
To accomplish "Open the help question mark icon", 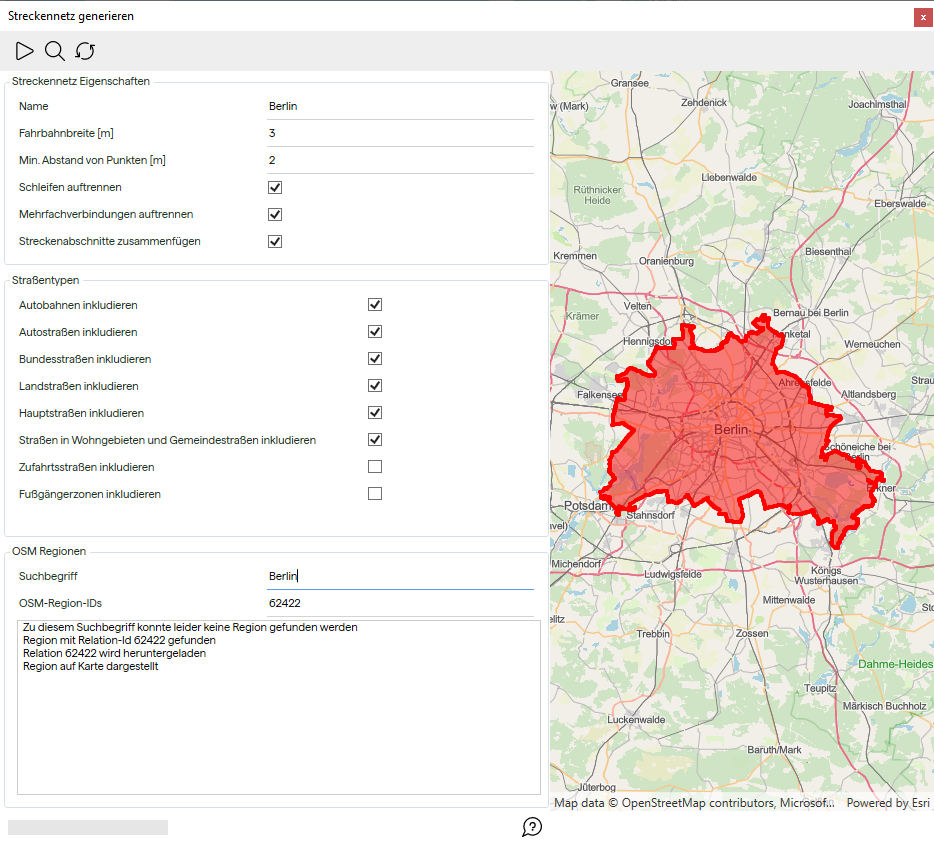I will (x=532, y=826).
